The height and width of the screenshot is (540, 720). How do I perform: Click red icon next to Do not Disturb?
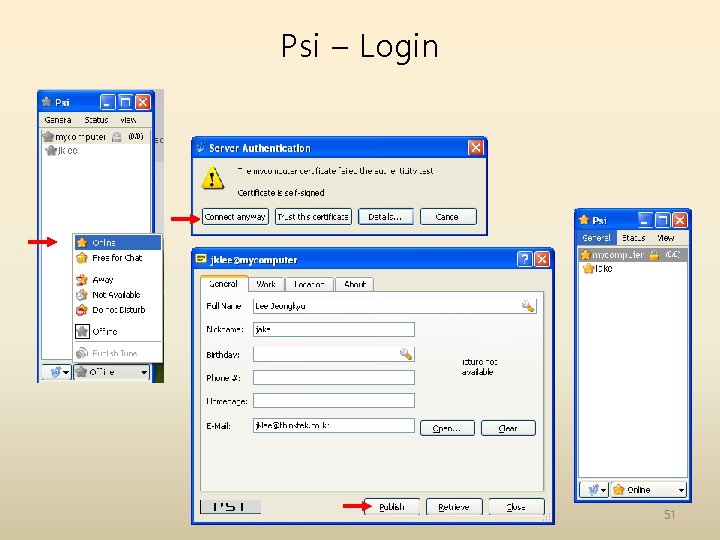pyautogui.click(x=82, y=310)
